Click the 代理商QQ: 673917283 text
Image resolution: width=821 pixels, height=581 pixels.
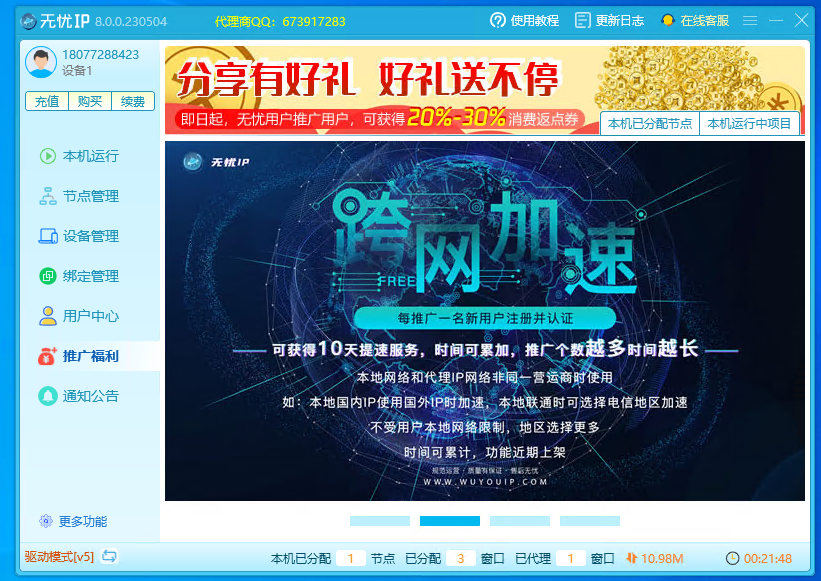[x=280, y=21]
